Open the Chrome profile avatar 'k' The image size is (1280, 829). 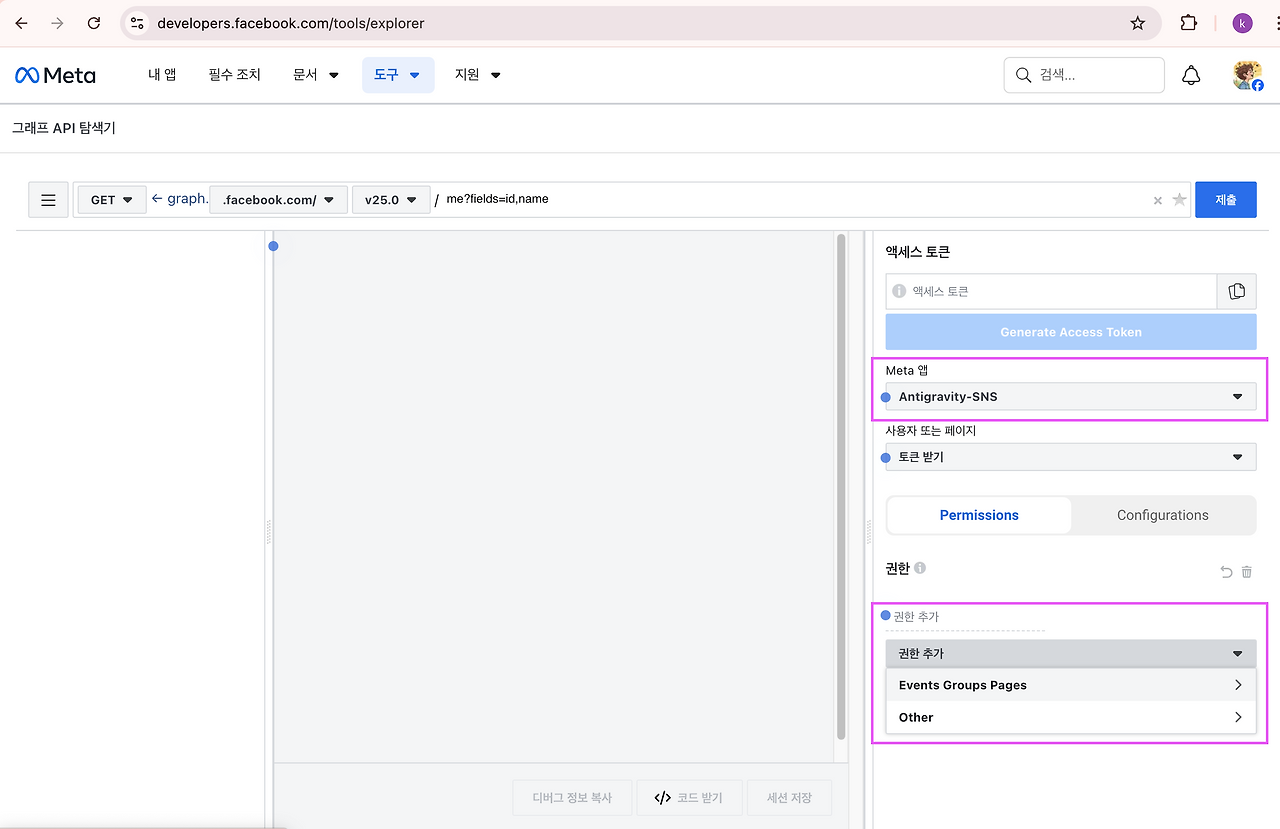(x=1242, y=23)
